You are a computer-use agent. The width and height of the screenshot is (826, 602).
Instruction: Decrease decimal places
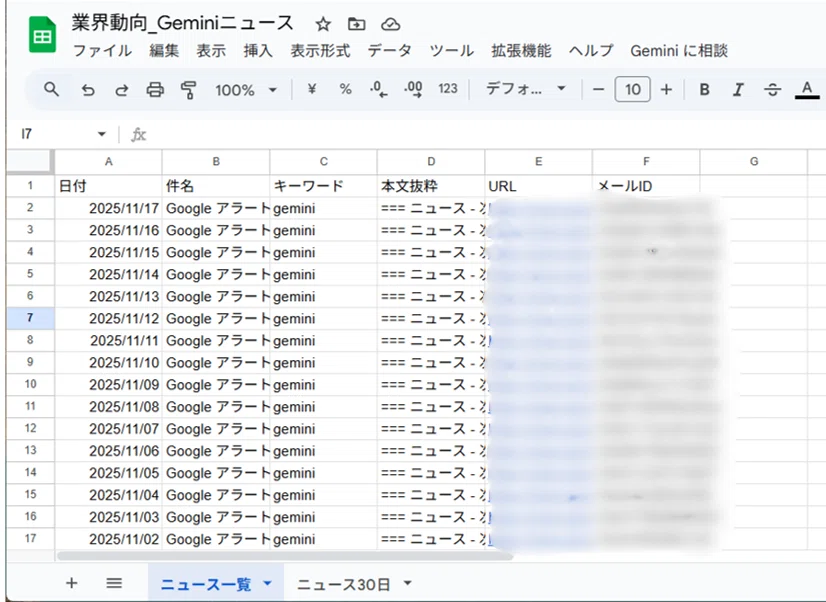[379, 89]
